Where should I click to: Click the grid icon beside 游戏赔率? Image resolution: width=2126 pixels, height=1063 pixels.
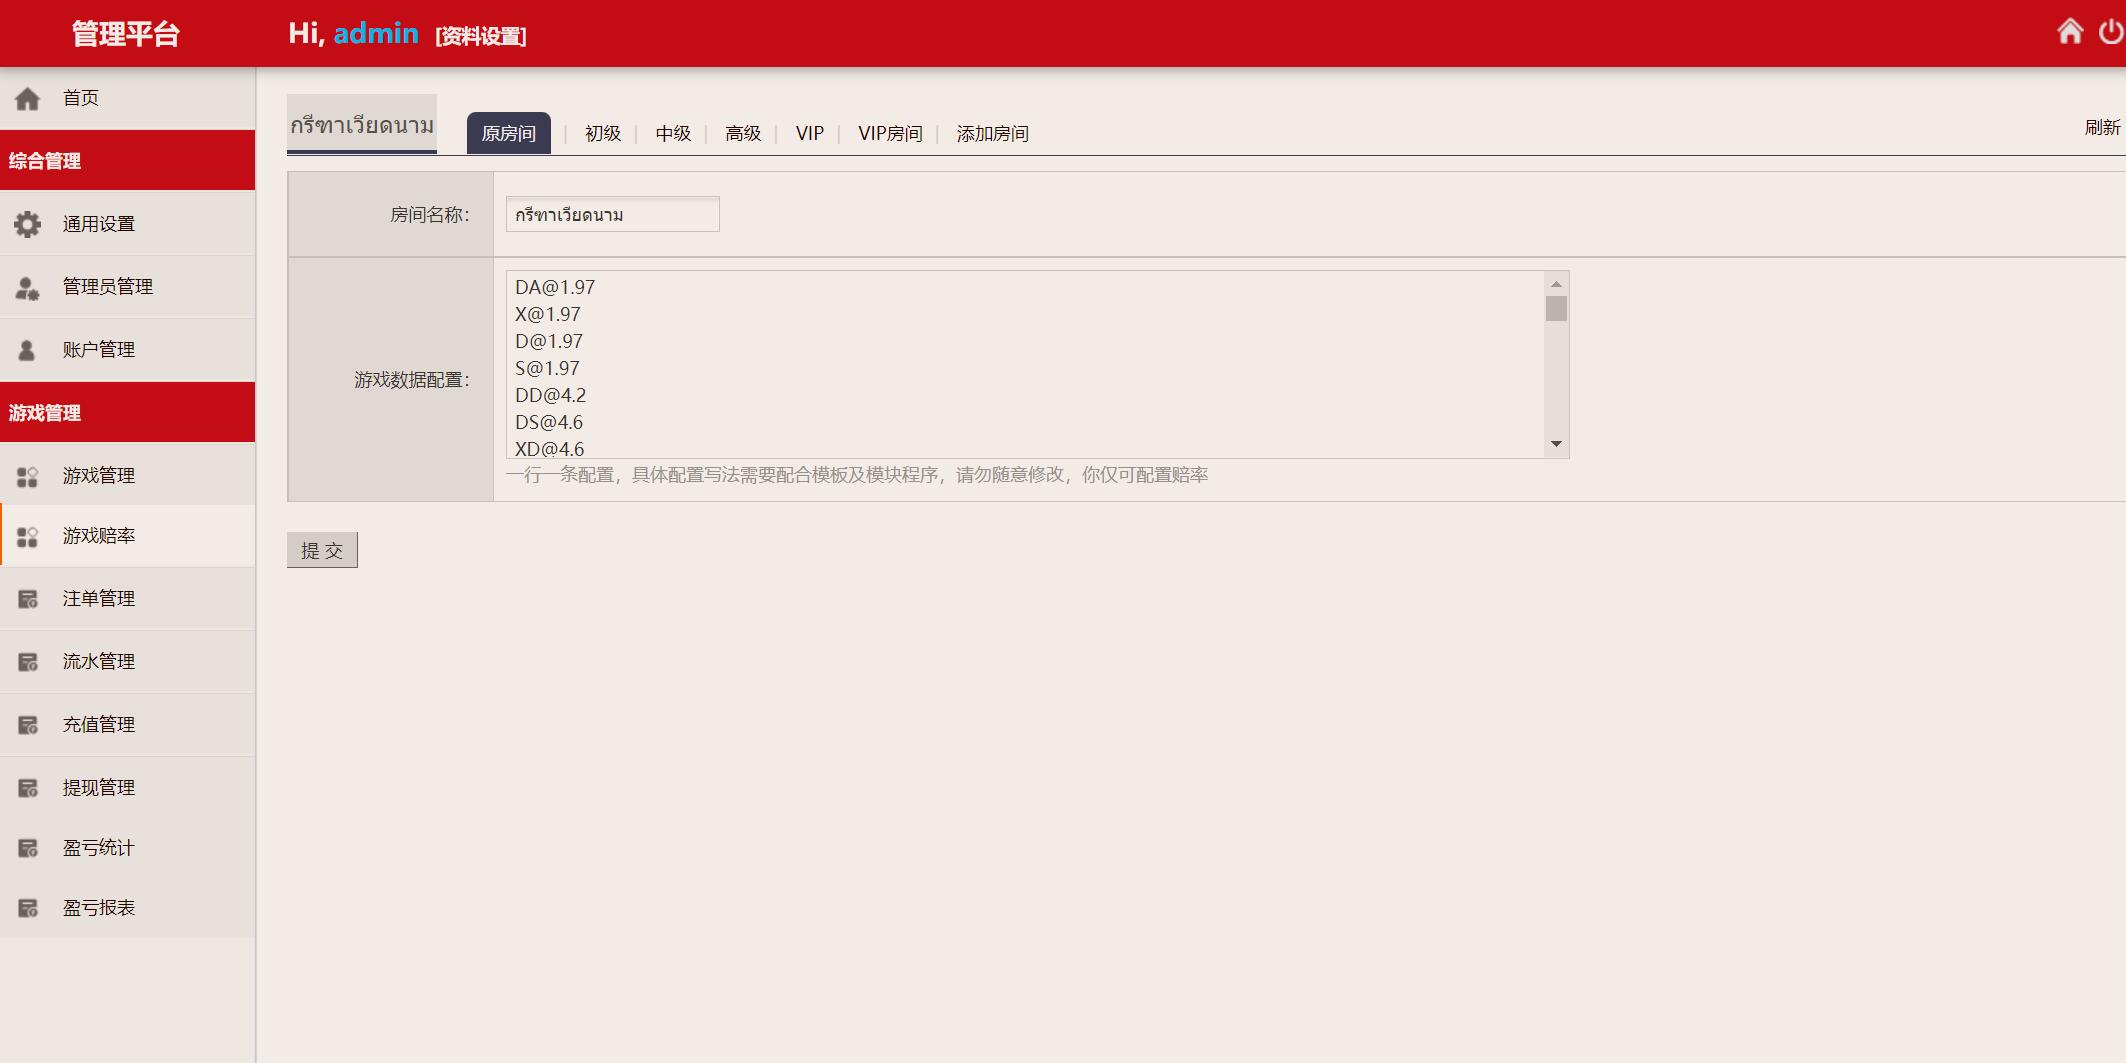(27, 537)
